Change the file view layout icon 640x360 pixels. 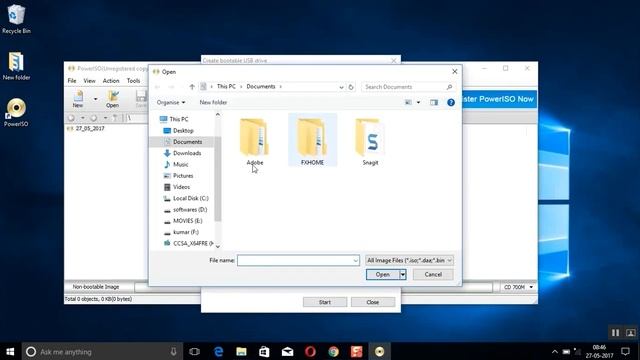[x=408, y=102]
